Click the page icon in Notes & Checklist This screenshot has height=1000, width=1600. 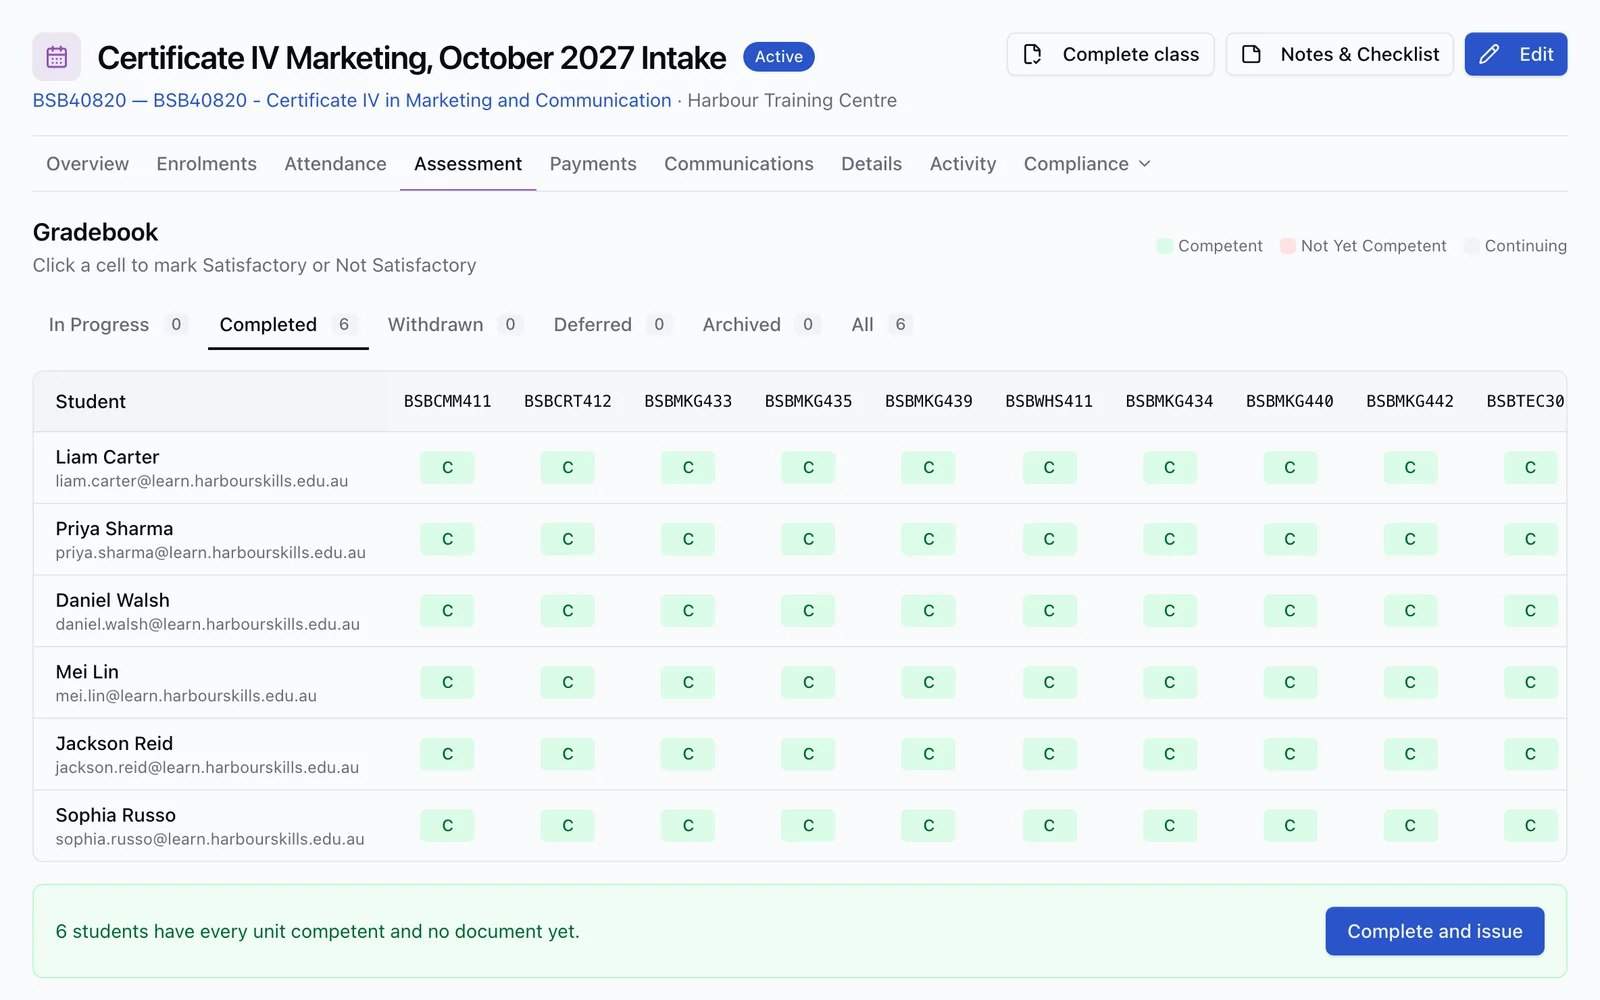[x=1251, y=54]
